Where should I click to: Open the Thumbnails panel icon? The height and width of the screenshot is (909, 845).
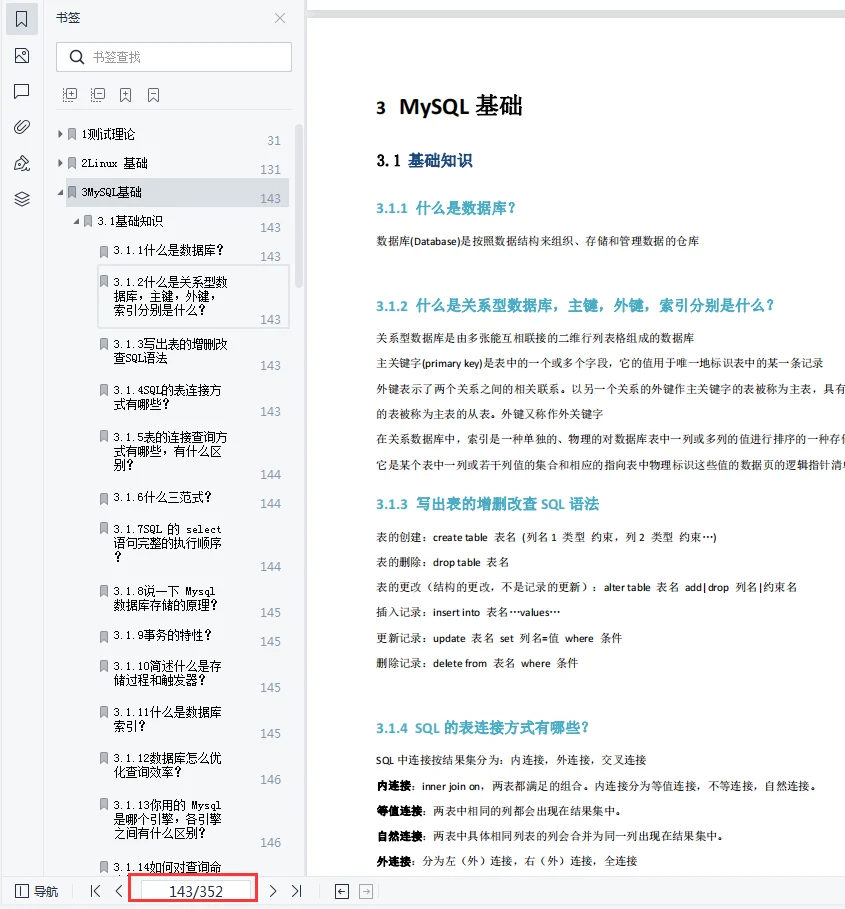[x=22, y=56]
